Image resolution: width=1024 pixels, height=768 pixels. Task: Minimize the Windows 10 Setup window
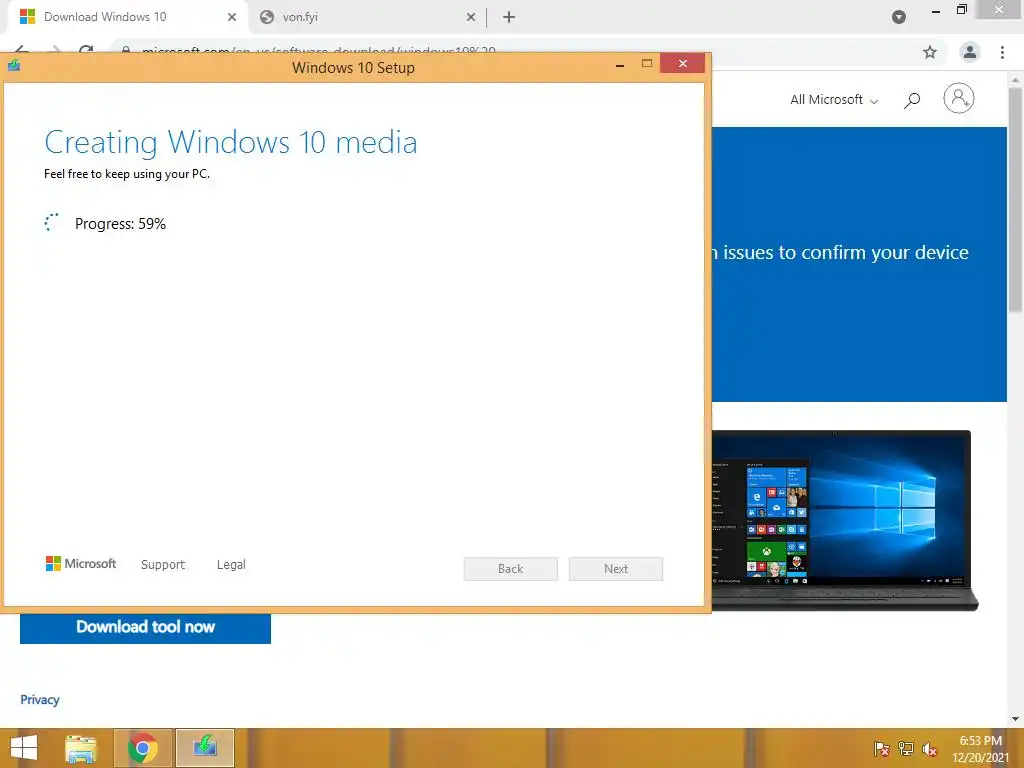coord(620,64)
